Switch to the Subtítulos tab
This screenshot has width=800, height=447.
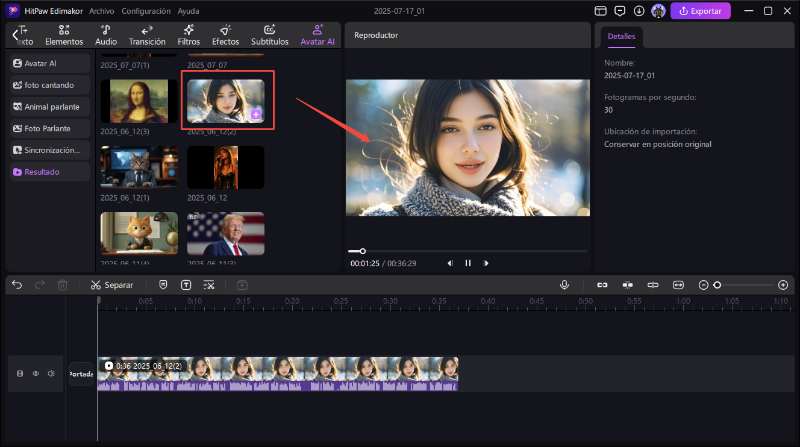(x=270, y=35)
